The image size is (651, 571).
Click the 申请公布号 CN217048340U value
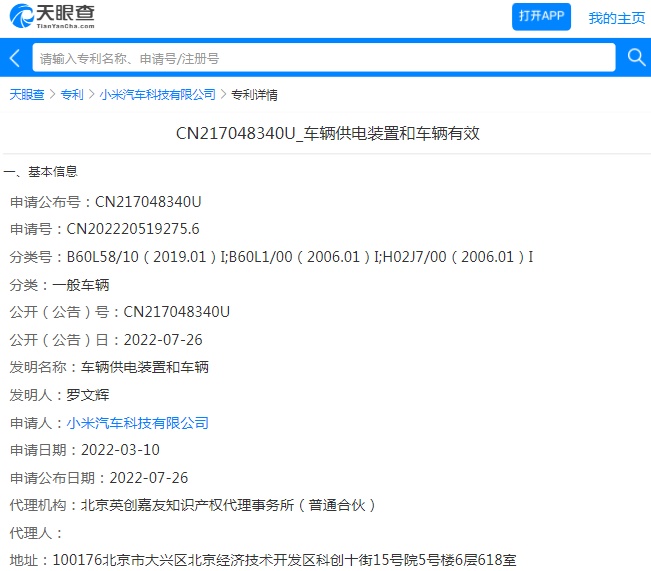(148, 202)
